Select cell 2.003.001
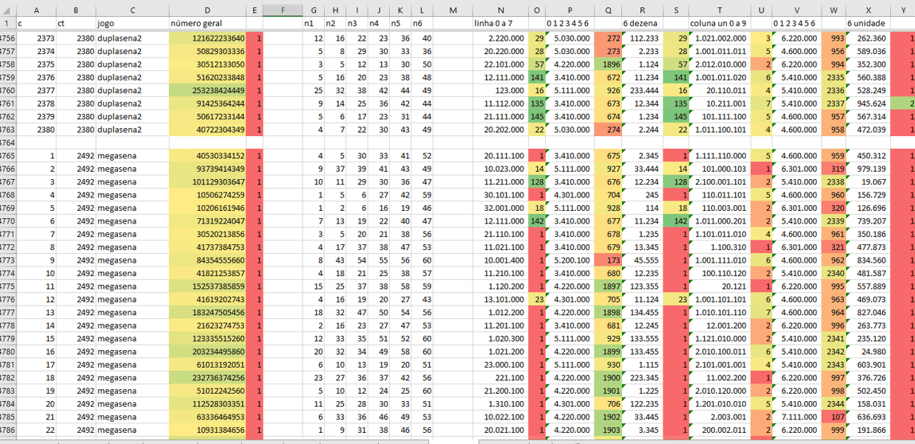 [x=720, y=417]
